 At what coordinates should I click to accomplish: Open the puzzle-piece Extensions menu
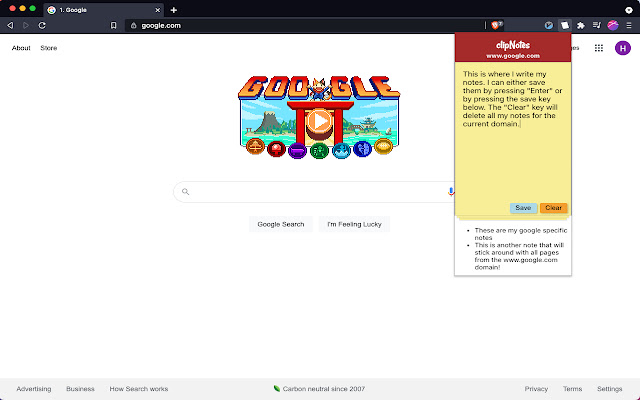[580, 25]
